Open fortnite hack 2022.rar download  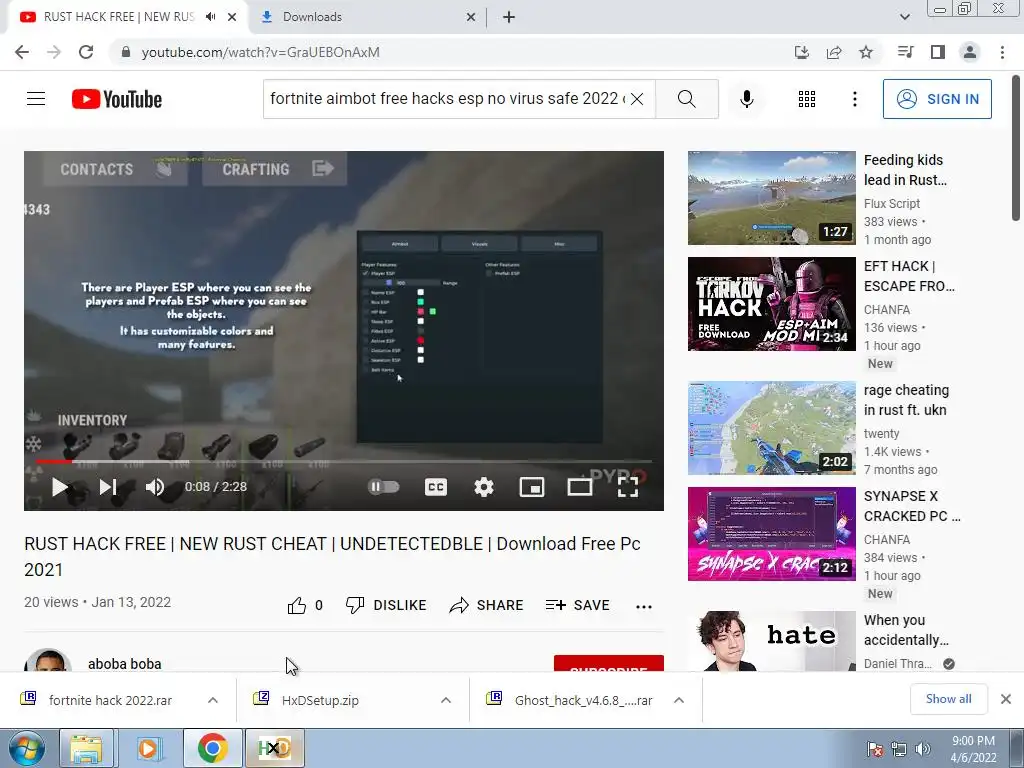[x=110, y=700]
